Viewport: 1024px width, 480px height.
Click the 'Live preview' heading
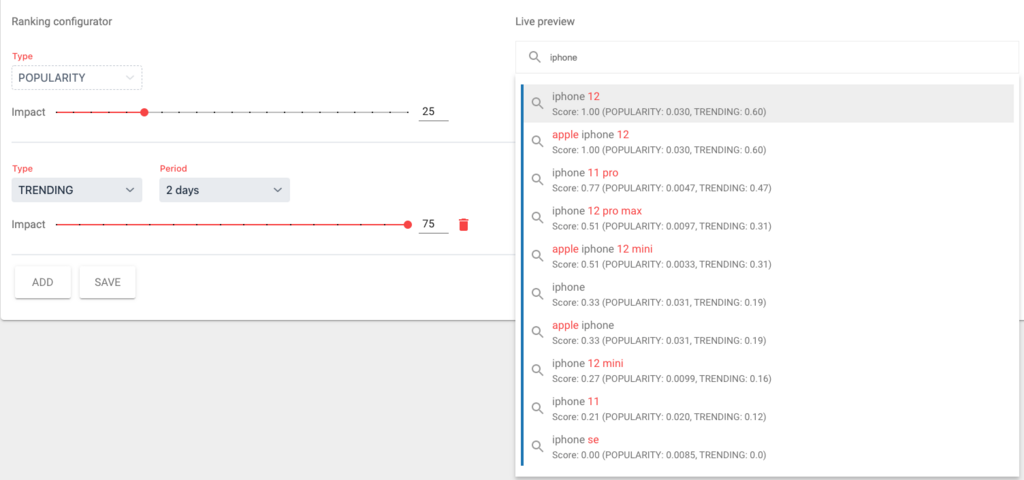545,22
